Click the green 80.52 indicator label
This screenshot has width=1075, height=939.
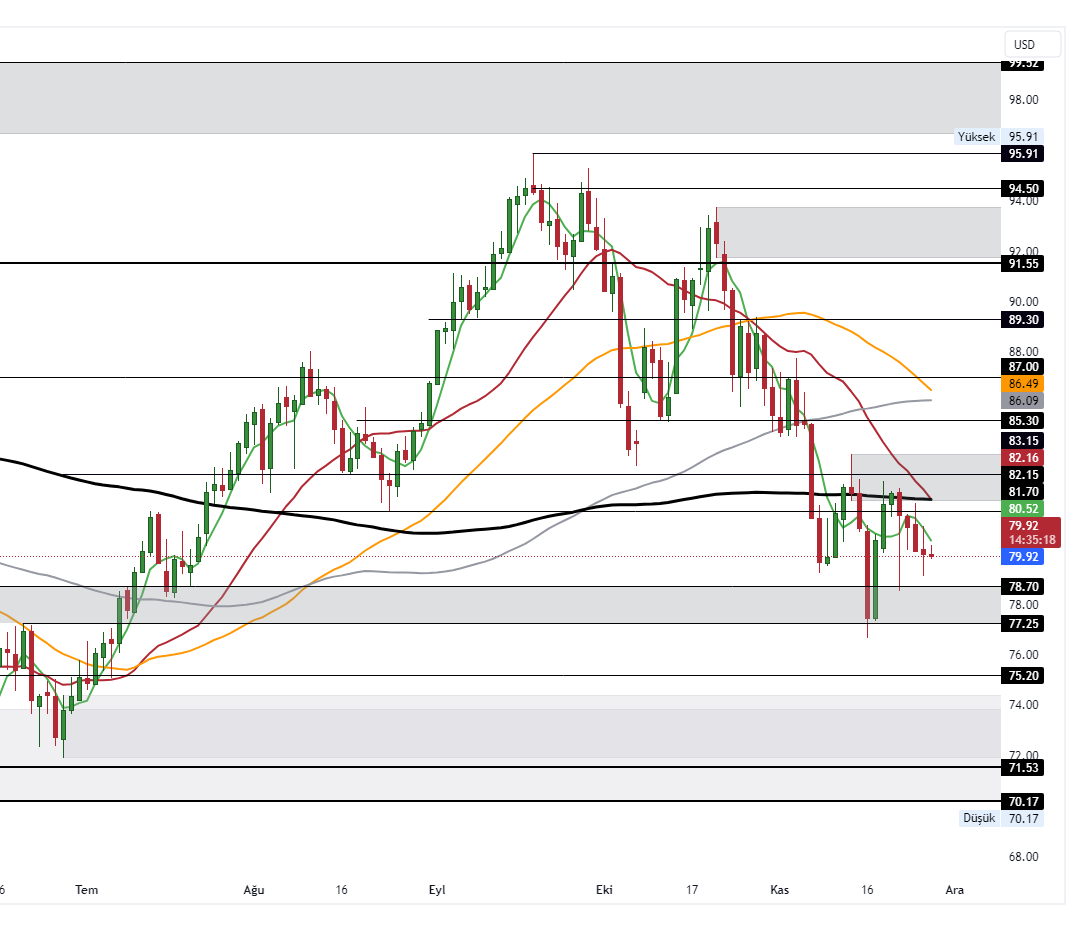pos(1022,508)
